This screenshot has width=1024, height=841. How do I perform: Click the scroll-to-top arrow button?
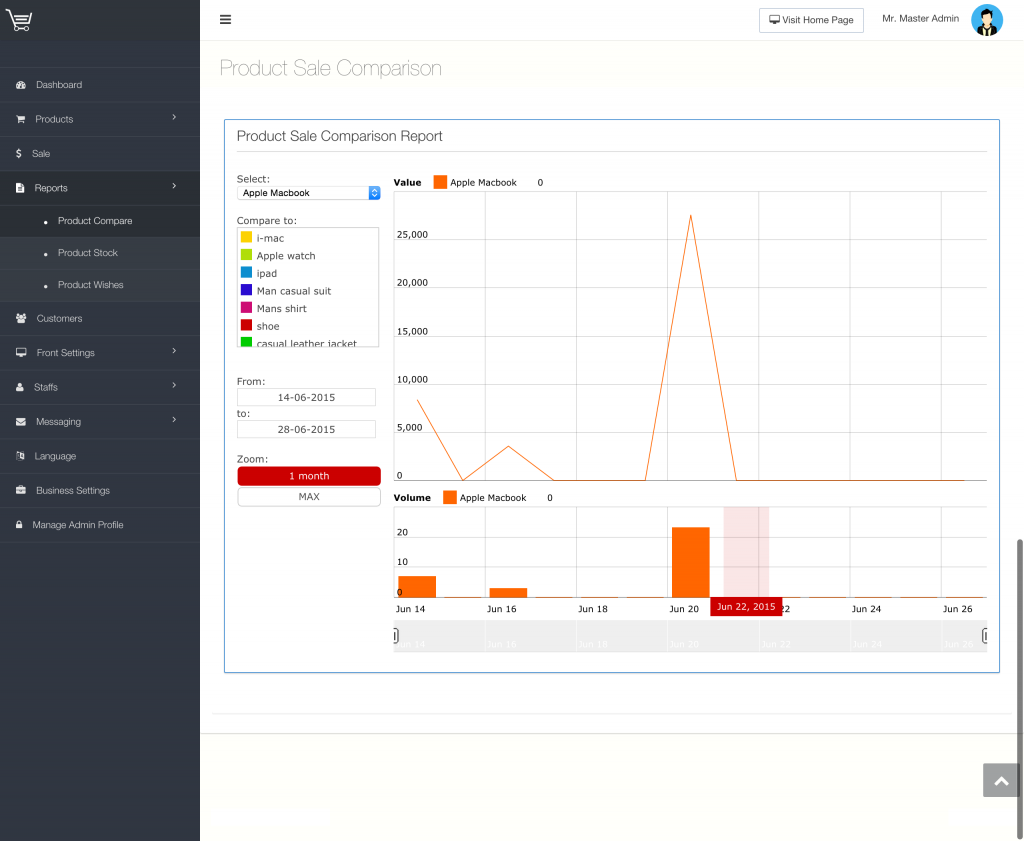tap(1001, 780)
